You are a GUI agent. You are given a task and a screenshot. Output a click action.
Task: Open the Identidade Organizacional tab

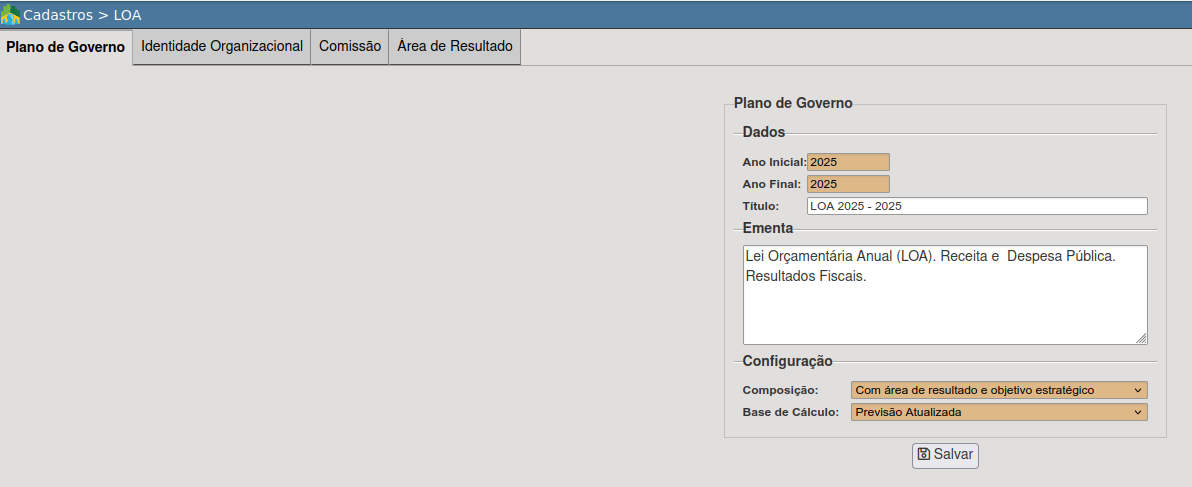tap(222, 46)
